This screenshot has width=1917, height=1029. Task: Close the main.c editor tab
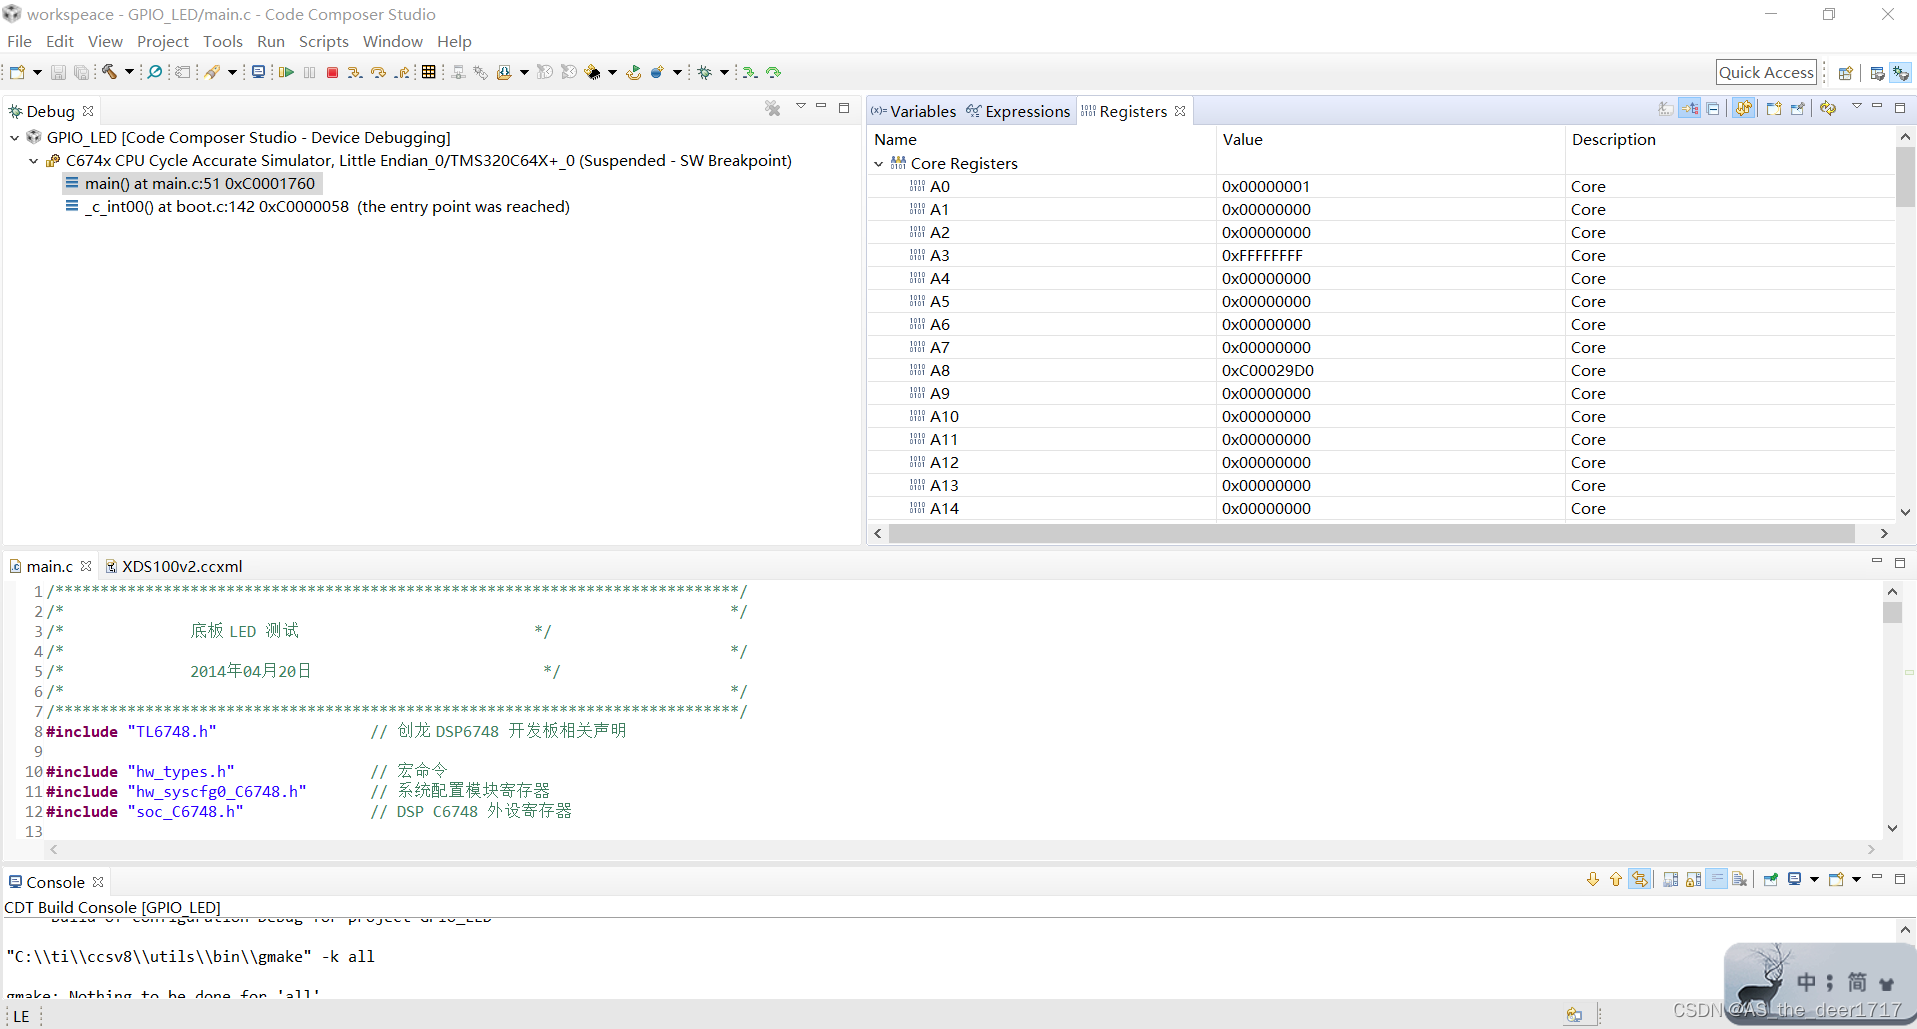pyautogui.click(x=86, y=566)
